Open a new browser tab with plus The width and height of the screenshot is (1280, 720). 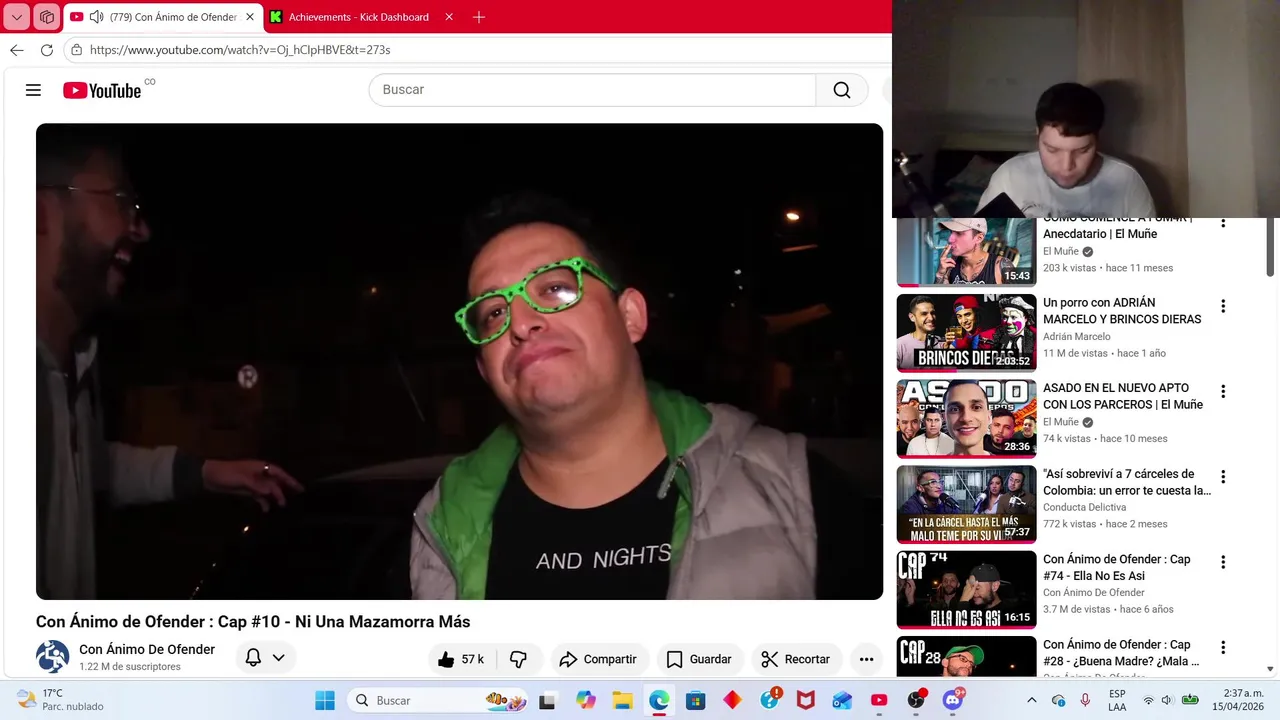coord(479,17)
